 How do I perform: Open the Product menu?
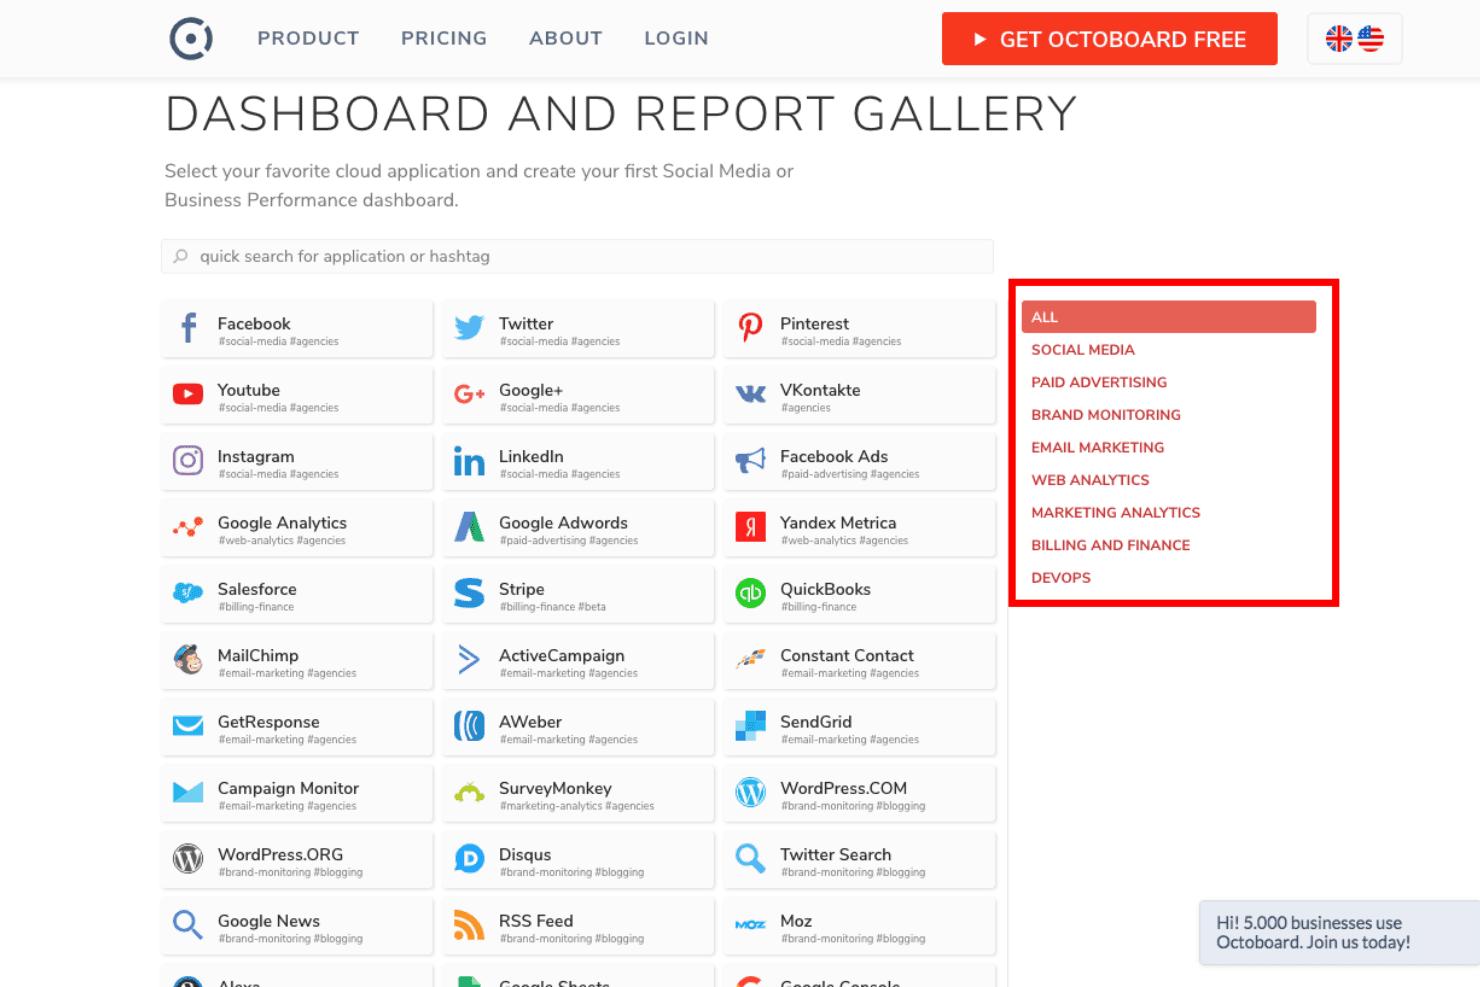[308, 38]
